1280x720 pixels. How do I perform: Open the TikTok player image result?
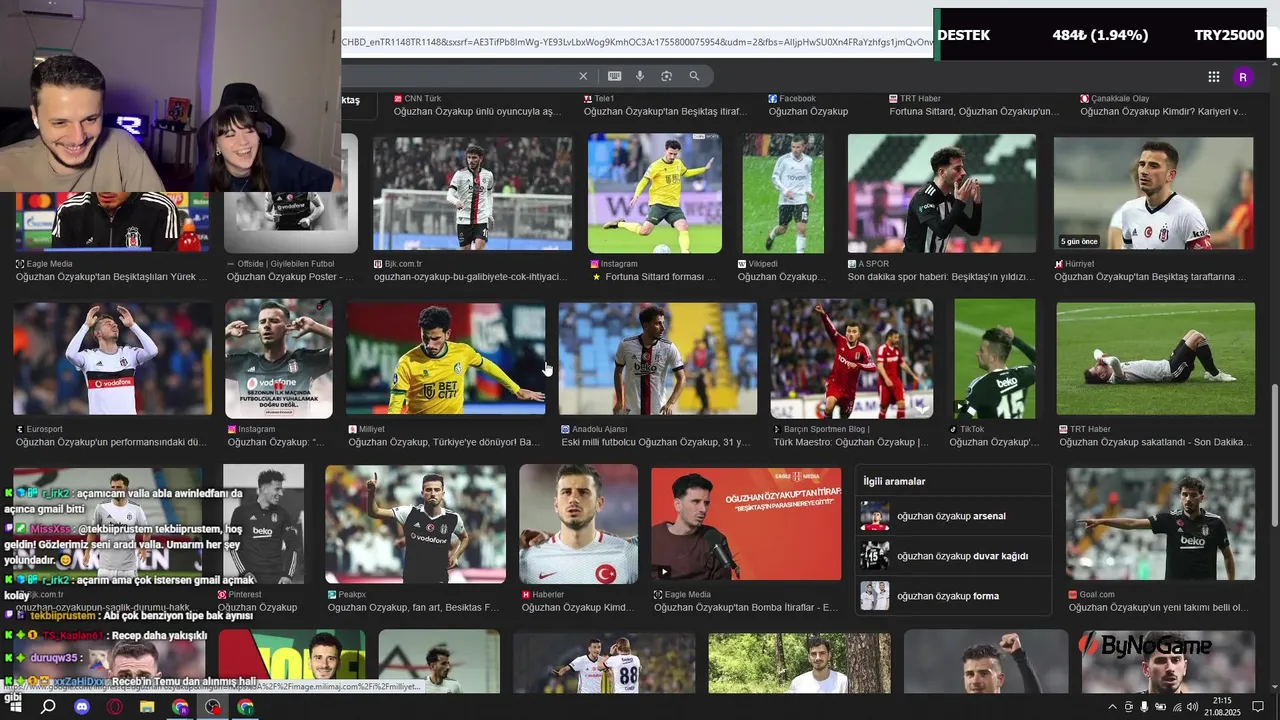tap(995, 359)
